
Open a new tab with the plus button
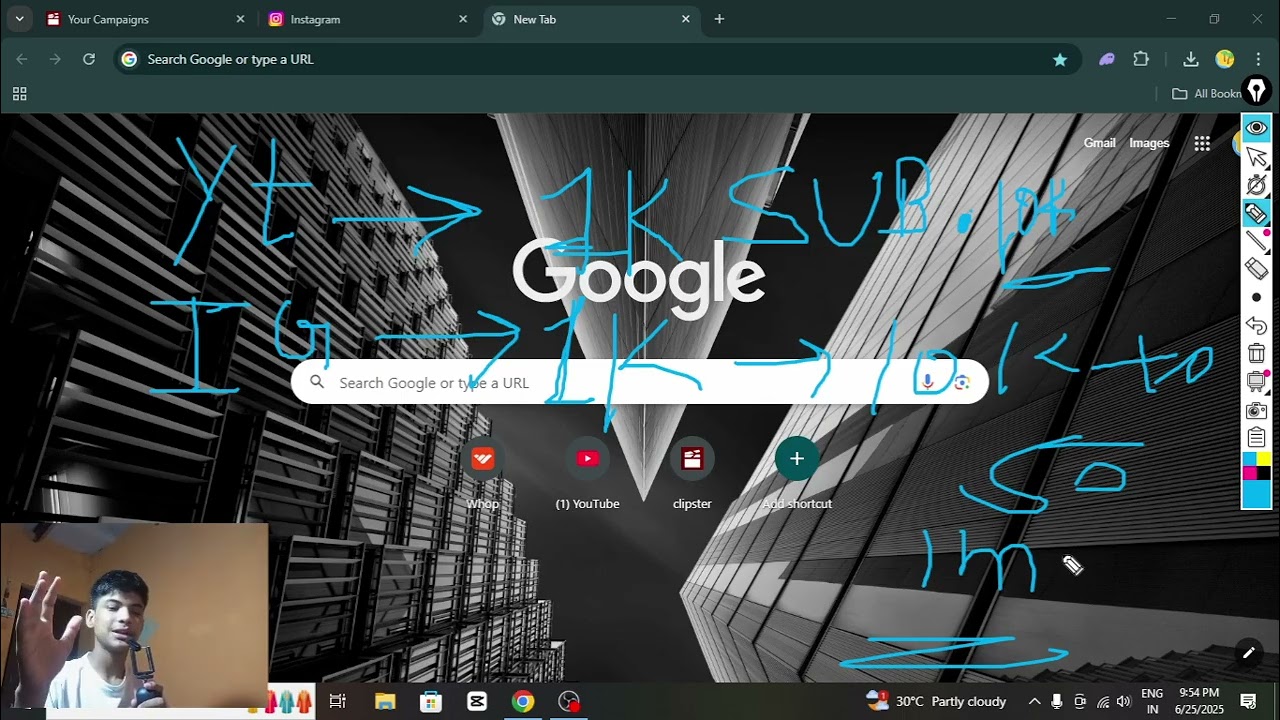point(719,19)
